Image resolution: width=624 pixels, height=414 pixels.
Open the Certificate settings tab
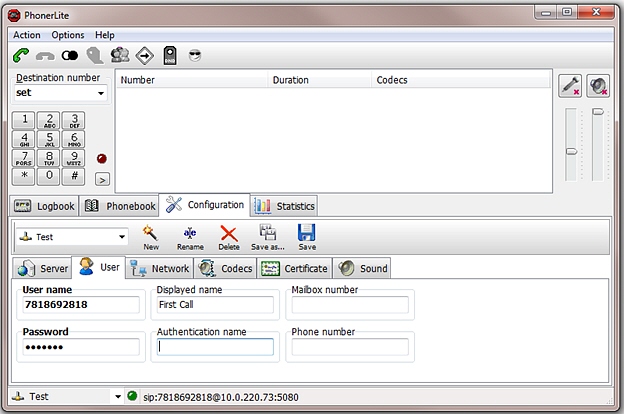click(x=294, y=268)
